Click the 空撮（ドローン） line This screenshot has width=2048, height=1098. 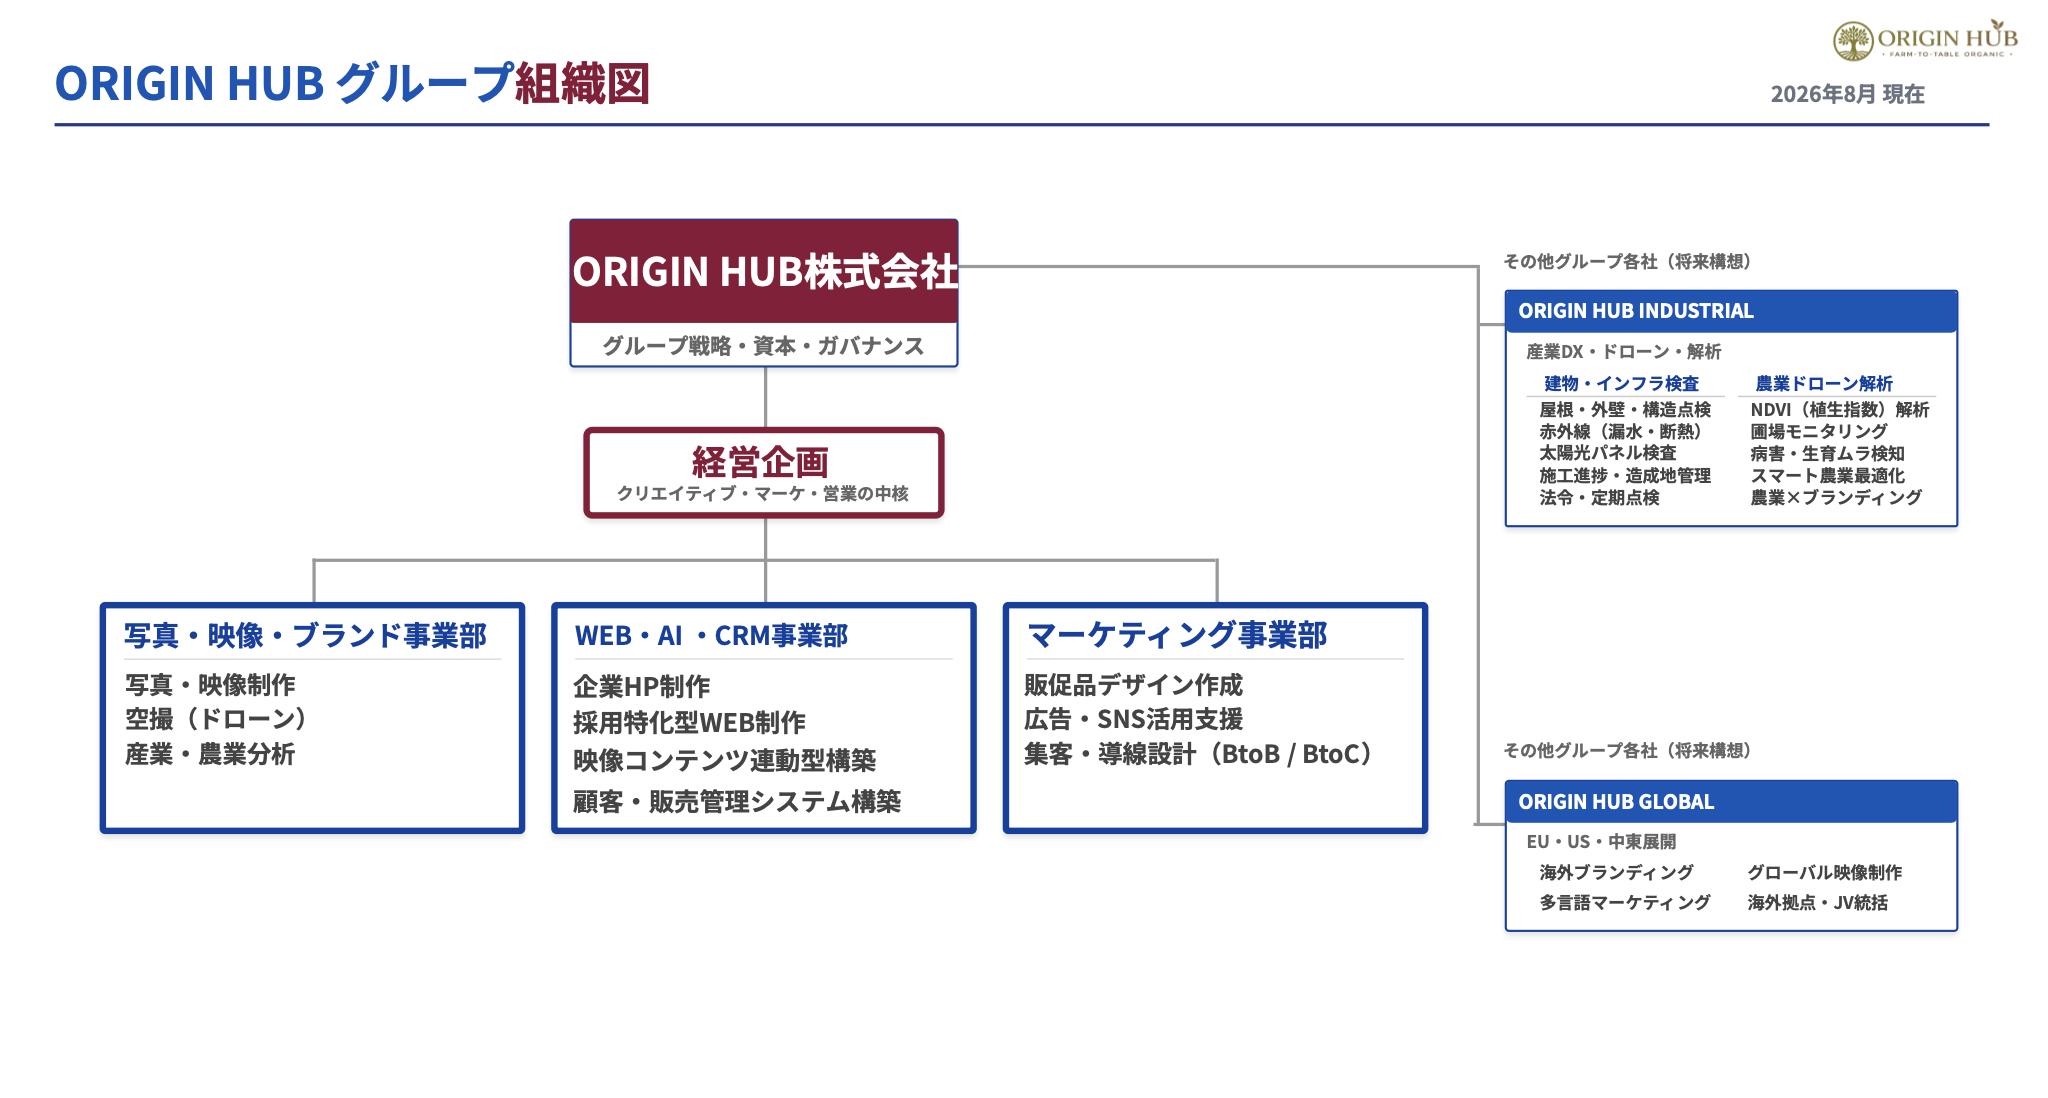[x=216, y=719]
